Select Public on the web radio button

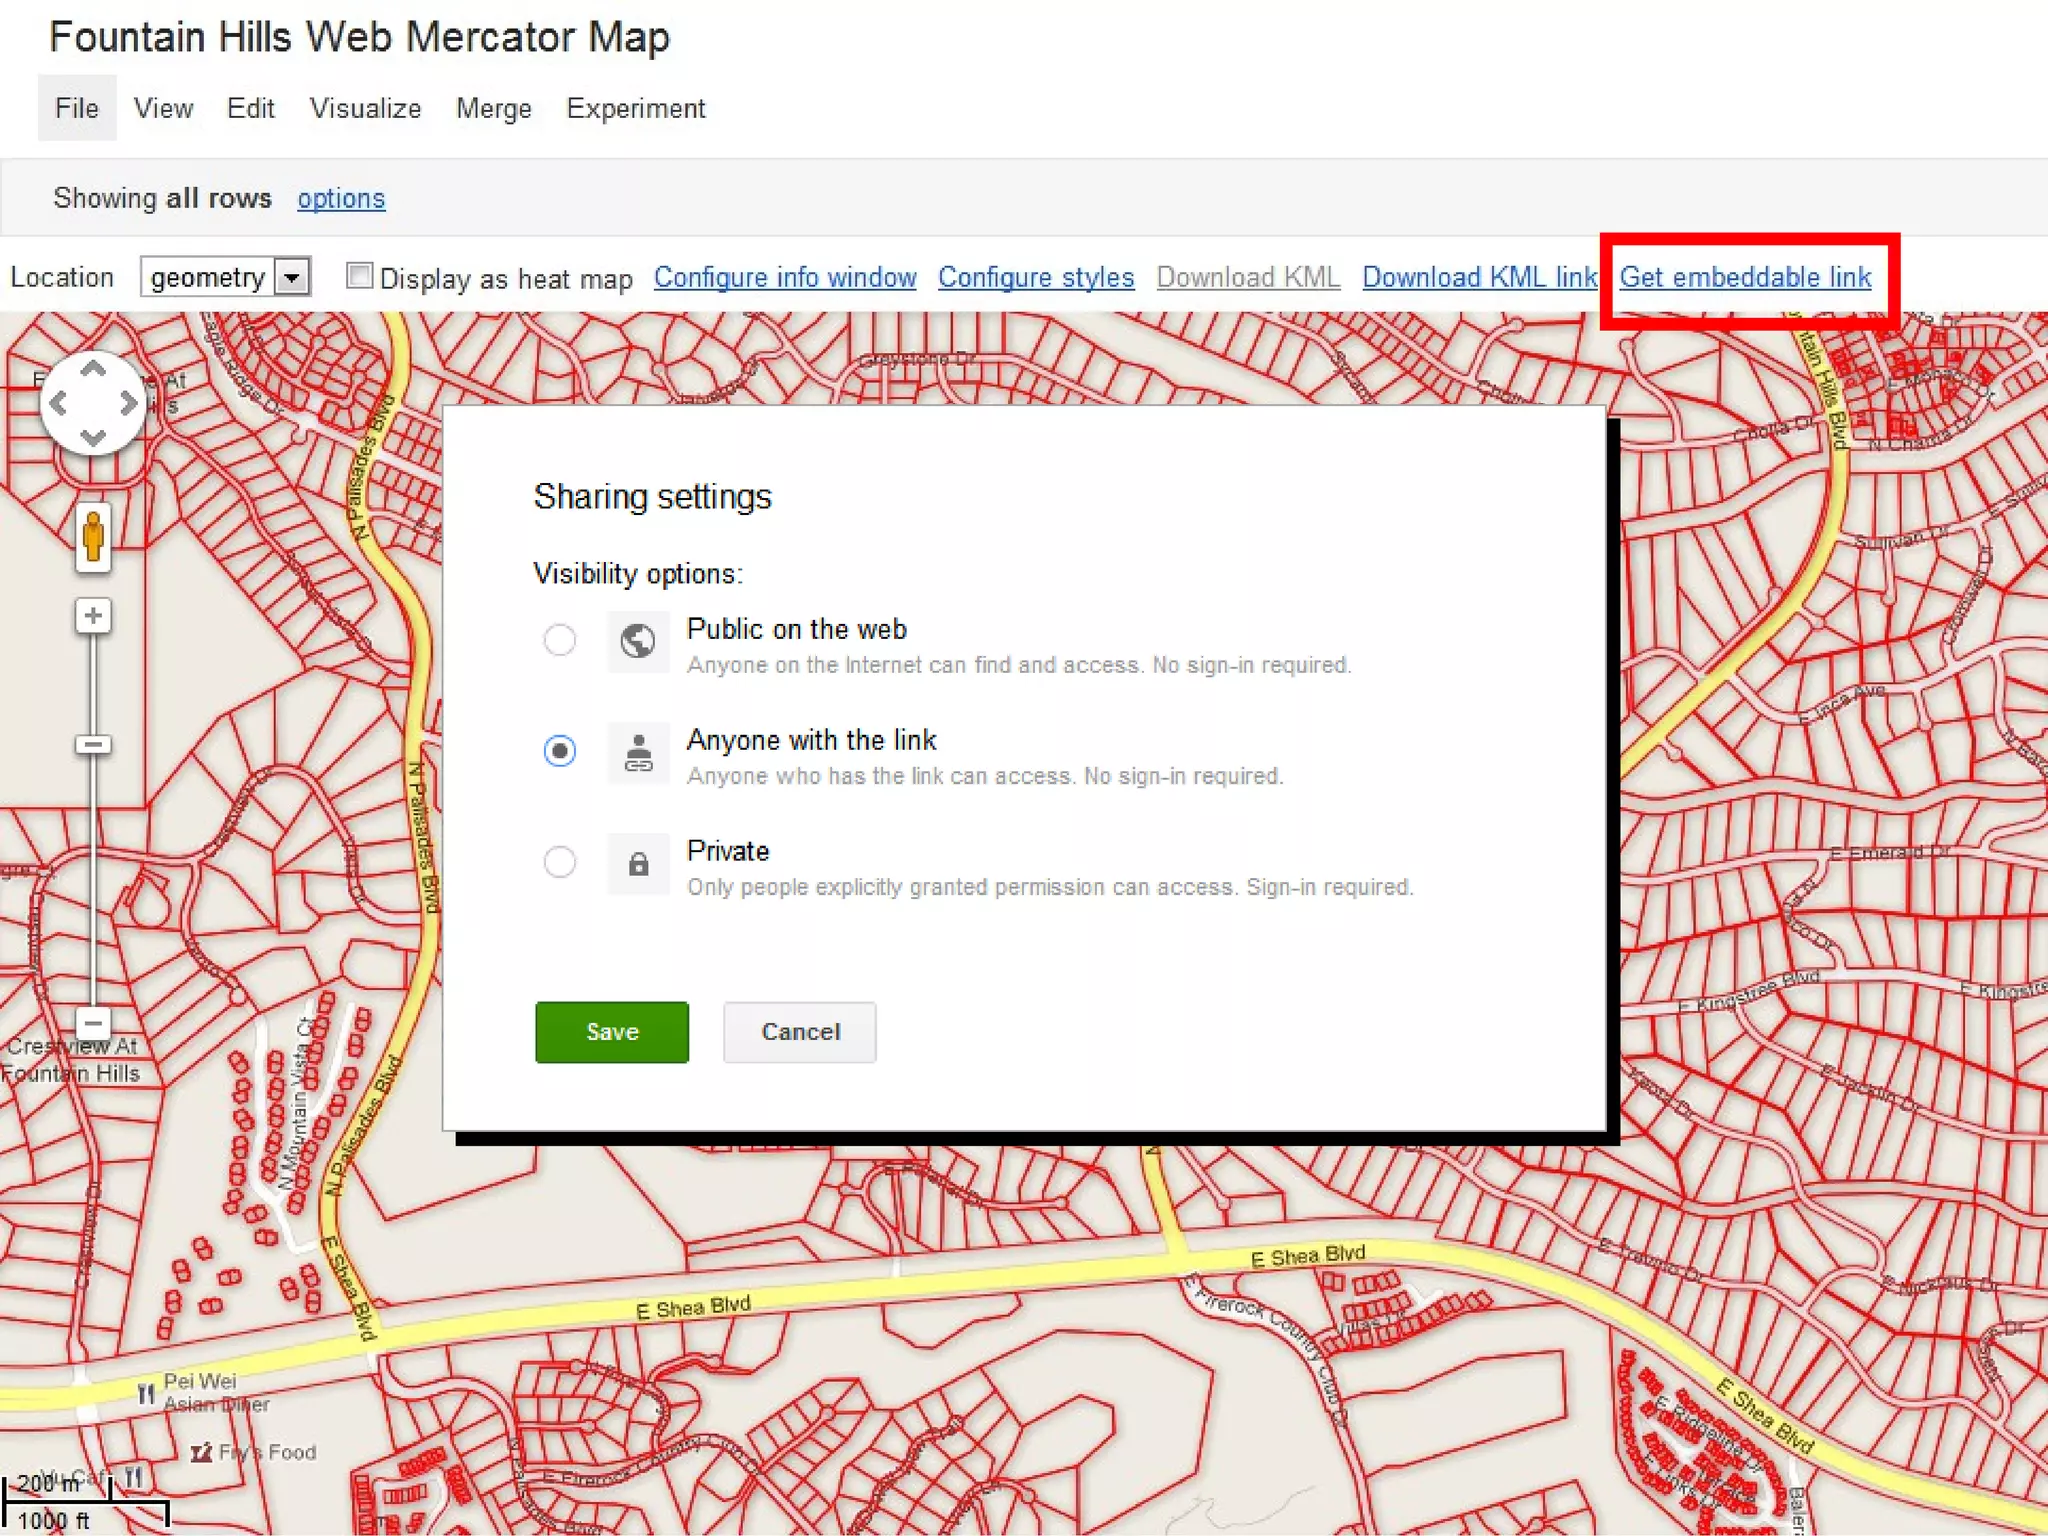(x=560, y=640)
